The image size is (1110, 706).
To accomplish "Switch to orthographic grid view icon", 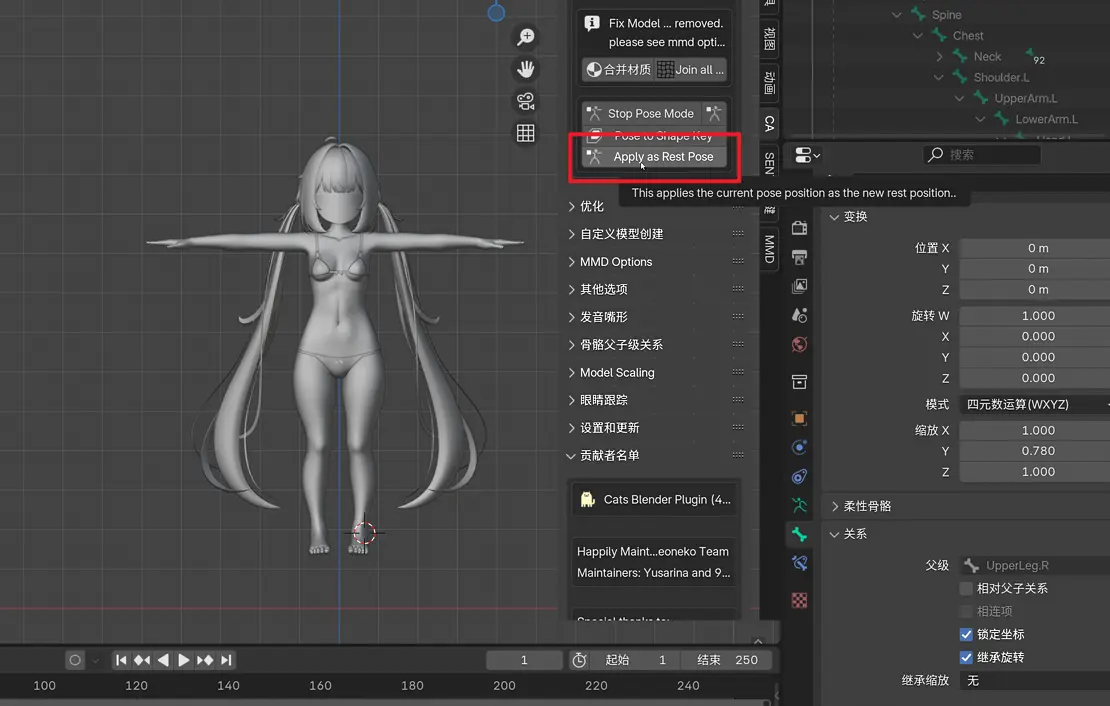I will click(x=525, y=133).
